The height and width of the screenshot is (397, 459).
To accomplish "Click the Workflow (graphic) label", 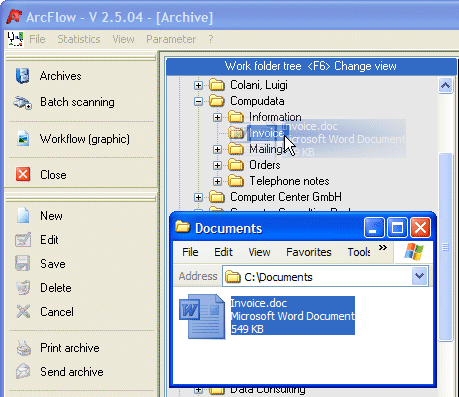I will click(x=85, y=139).
